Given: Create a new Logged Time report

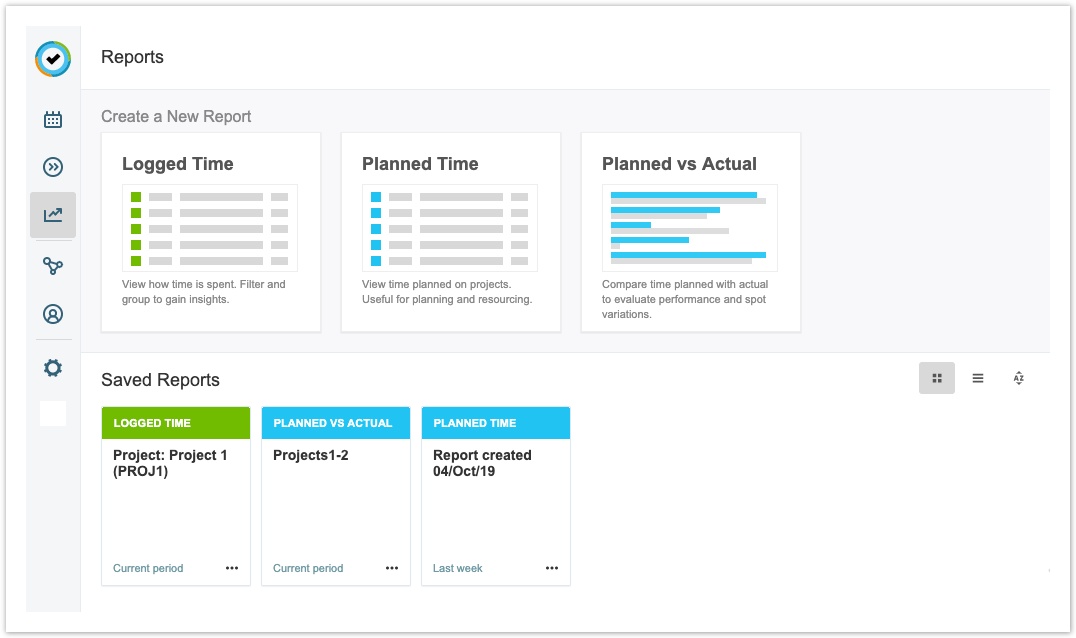Looking at the screenshot, I should click(210, 232).
